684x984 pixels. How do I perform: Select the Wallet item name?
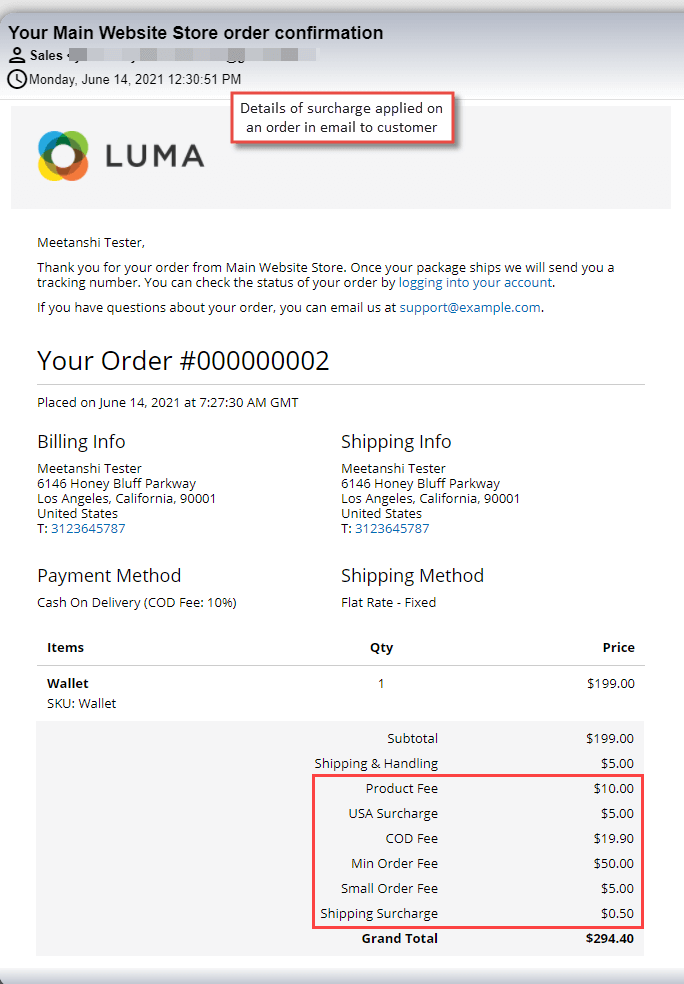pos(68,683)
